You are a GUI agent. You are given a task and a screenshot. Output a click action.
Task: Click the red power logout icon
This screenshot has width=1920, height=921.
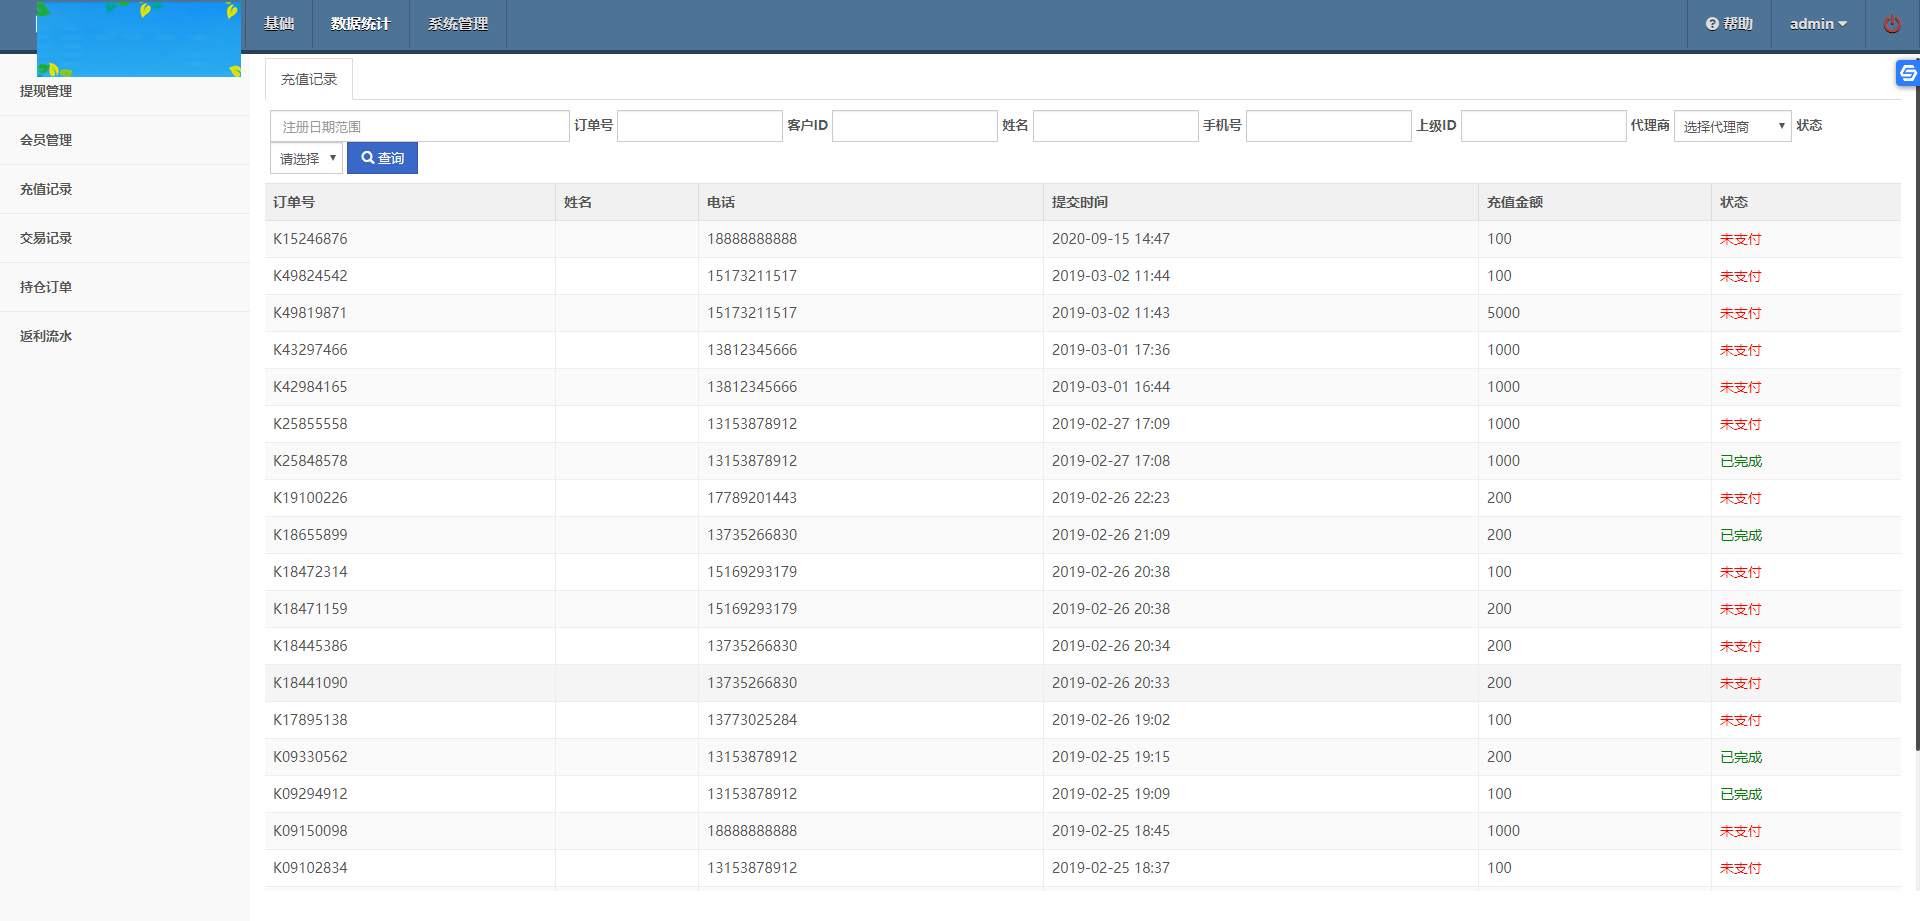click(x=1892, y=23)
